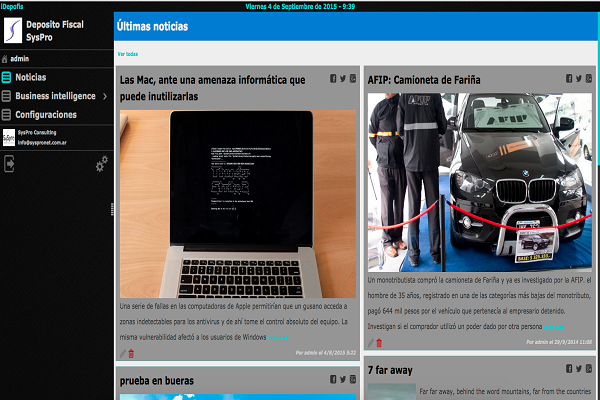Image resolution: width=600 pixels, height=400 pixels.
Task: Share '7 far away' on Facebook
Action: pos(569,369)
